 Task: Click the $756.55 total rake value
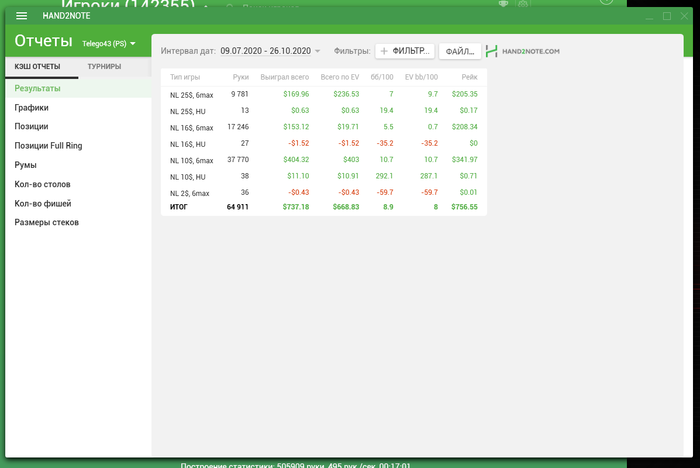tap(464, 207)
